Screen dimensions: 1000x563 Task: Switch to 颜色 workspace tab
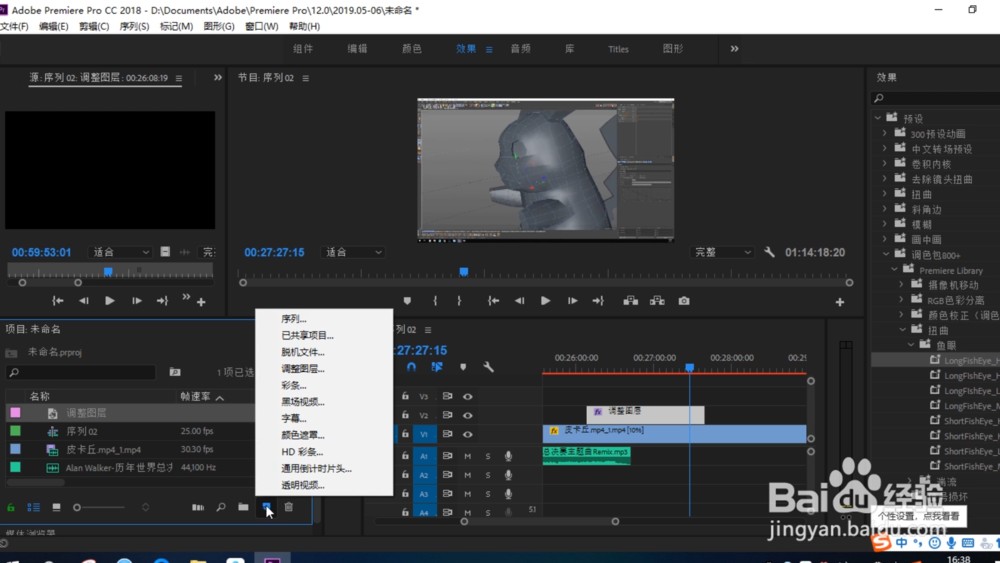pos(412,48)
